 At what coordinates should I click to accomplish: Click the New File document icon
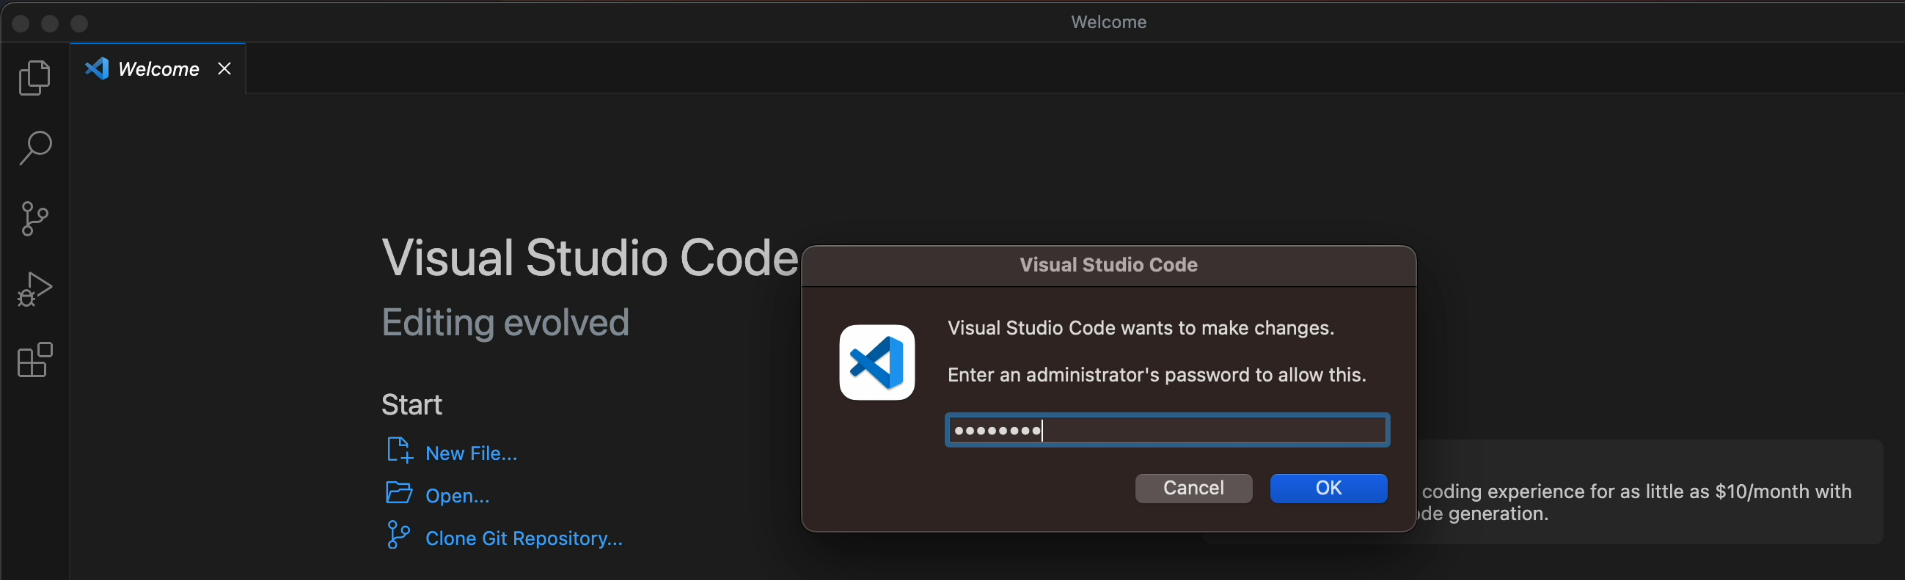click(x=398, y=450)
